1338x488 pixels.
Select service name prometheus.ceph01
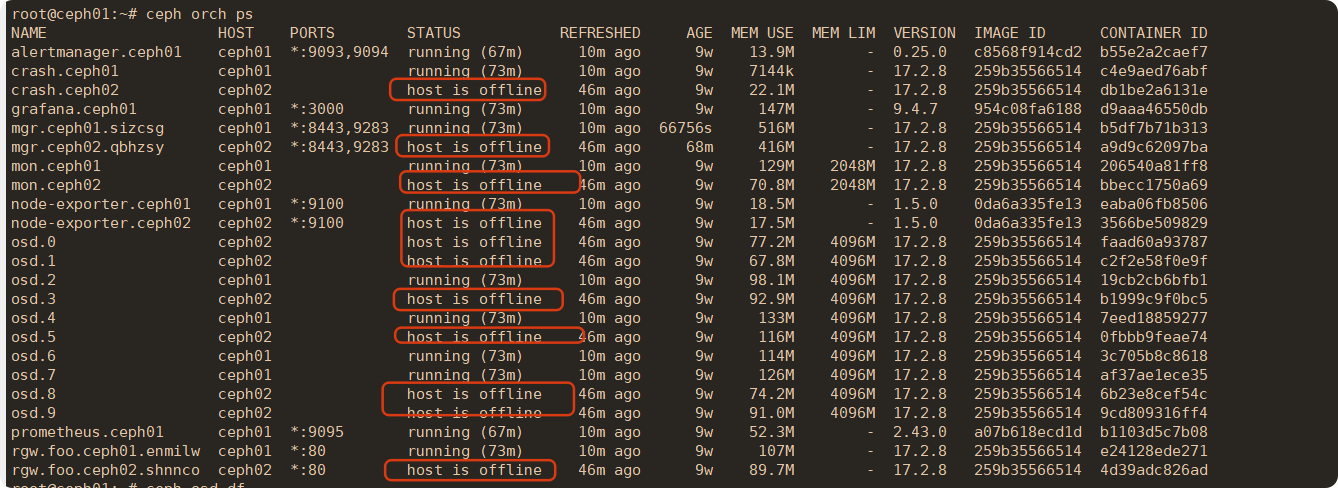(87, 432)
